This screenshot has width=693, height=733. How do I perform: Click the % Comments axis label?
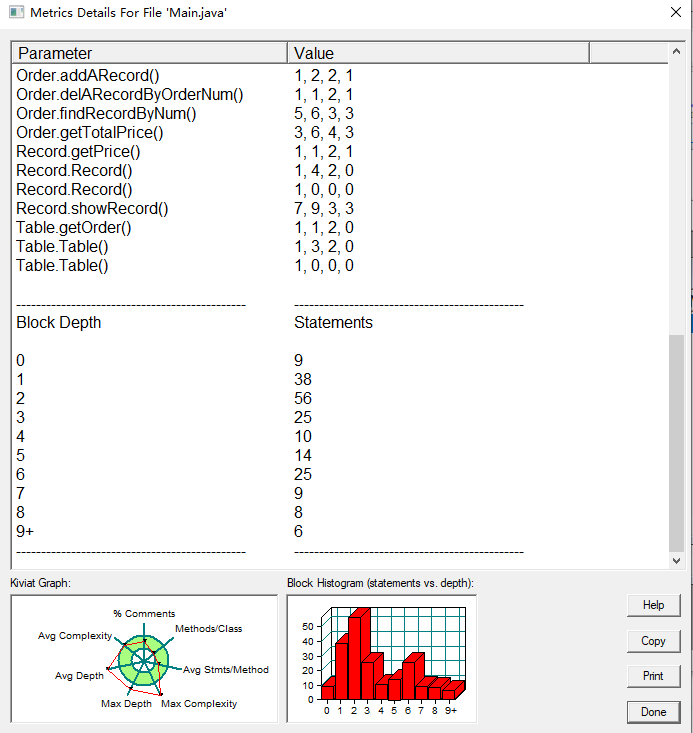point(144,614)
